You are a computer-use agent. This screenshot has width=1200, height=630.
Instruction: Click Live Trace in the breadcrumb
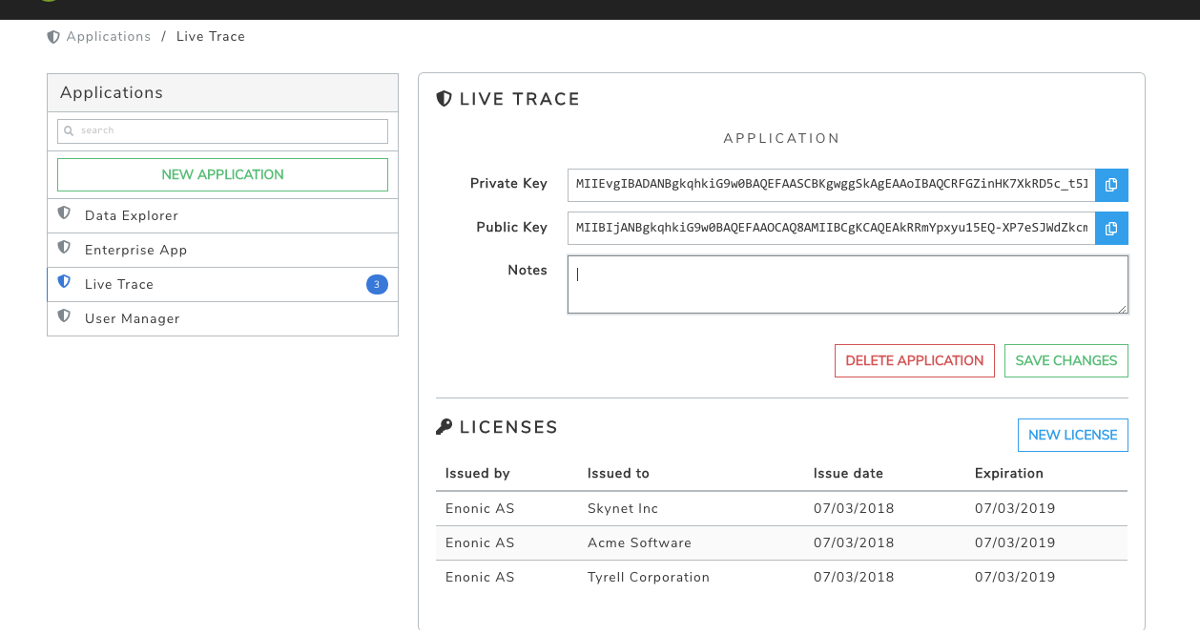211,37
